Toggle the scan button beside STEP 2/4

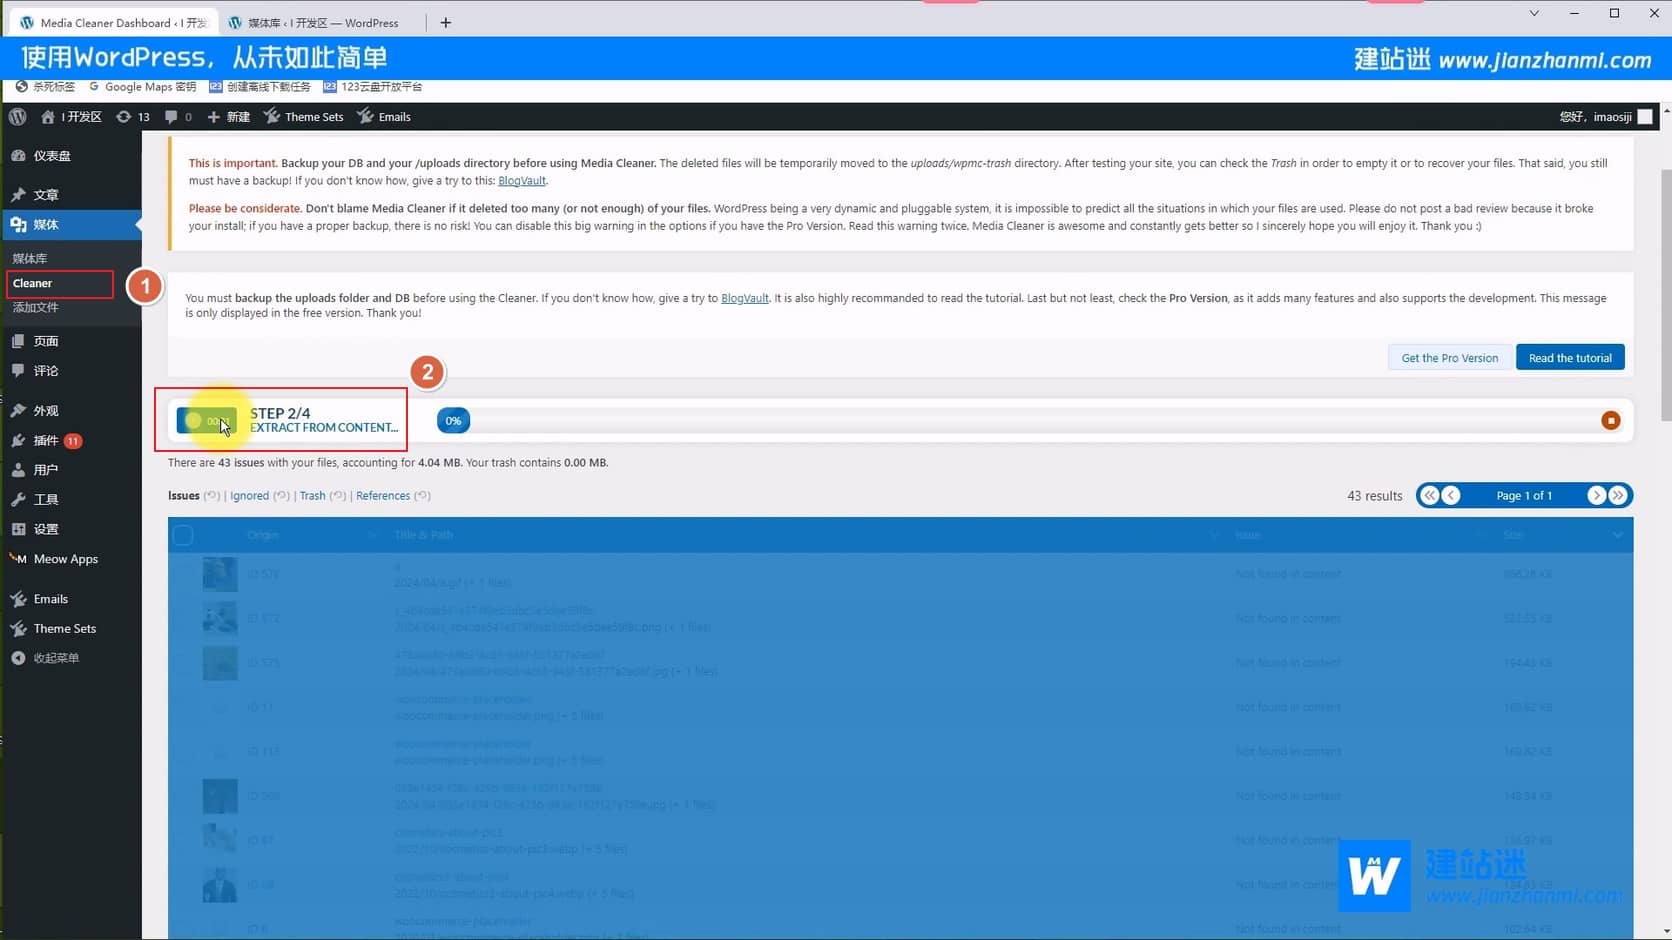[207, 421]
